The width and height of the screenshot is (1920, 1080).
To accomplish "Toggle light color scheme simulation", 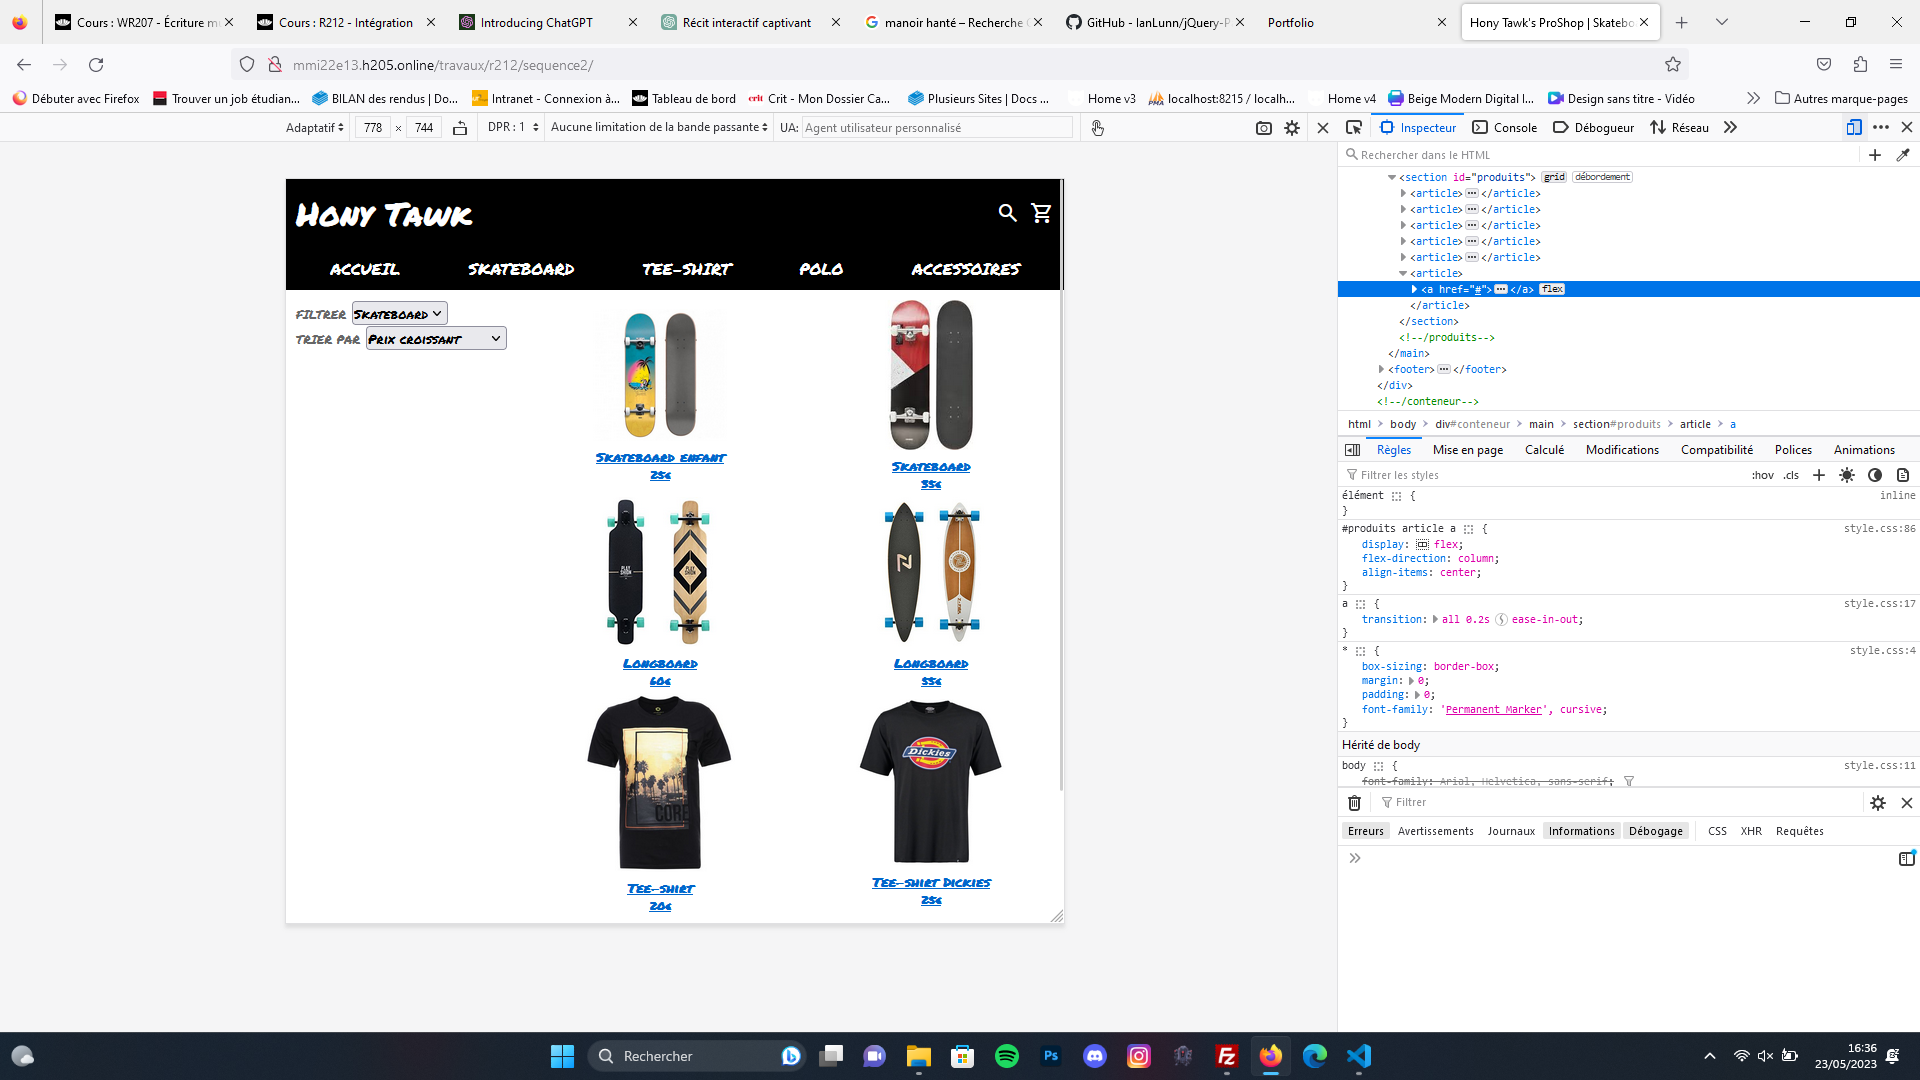I will pyautogui.click(x=1847, y=475).
